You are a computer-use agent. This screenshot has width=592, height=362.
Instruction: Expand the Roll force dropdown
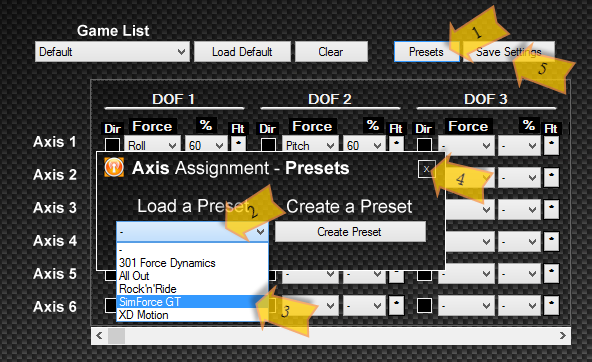click(x=152, y=145)
